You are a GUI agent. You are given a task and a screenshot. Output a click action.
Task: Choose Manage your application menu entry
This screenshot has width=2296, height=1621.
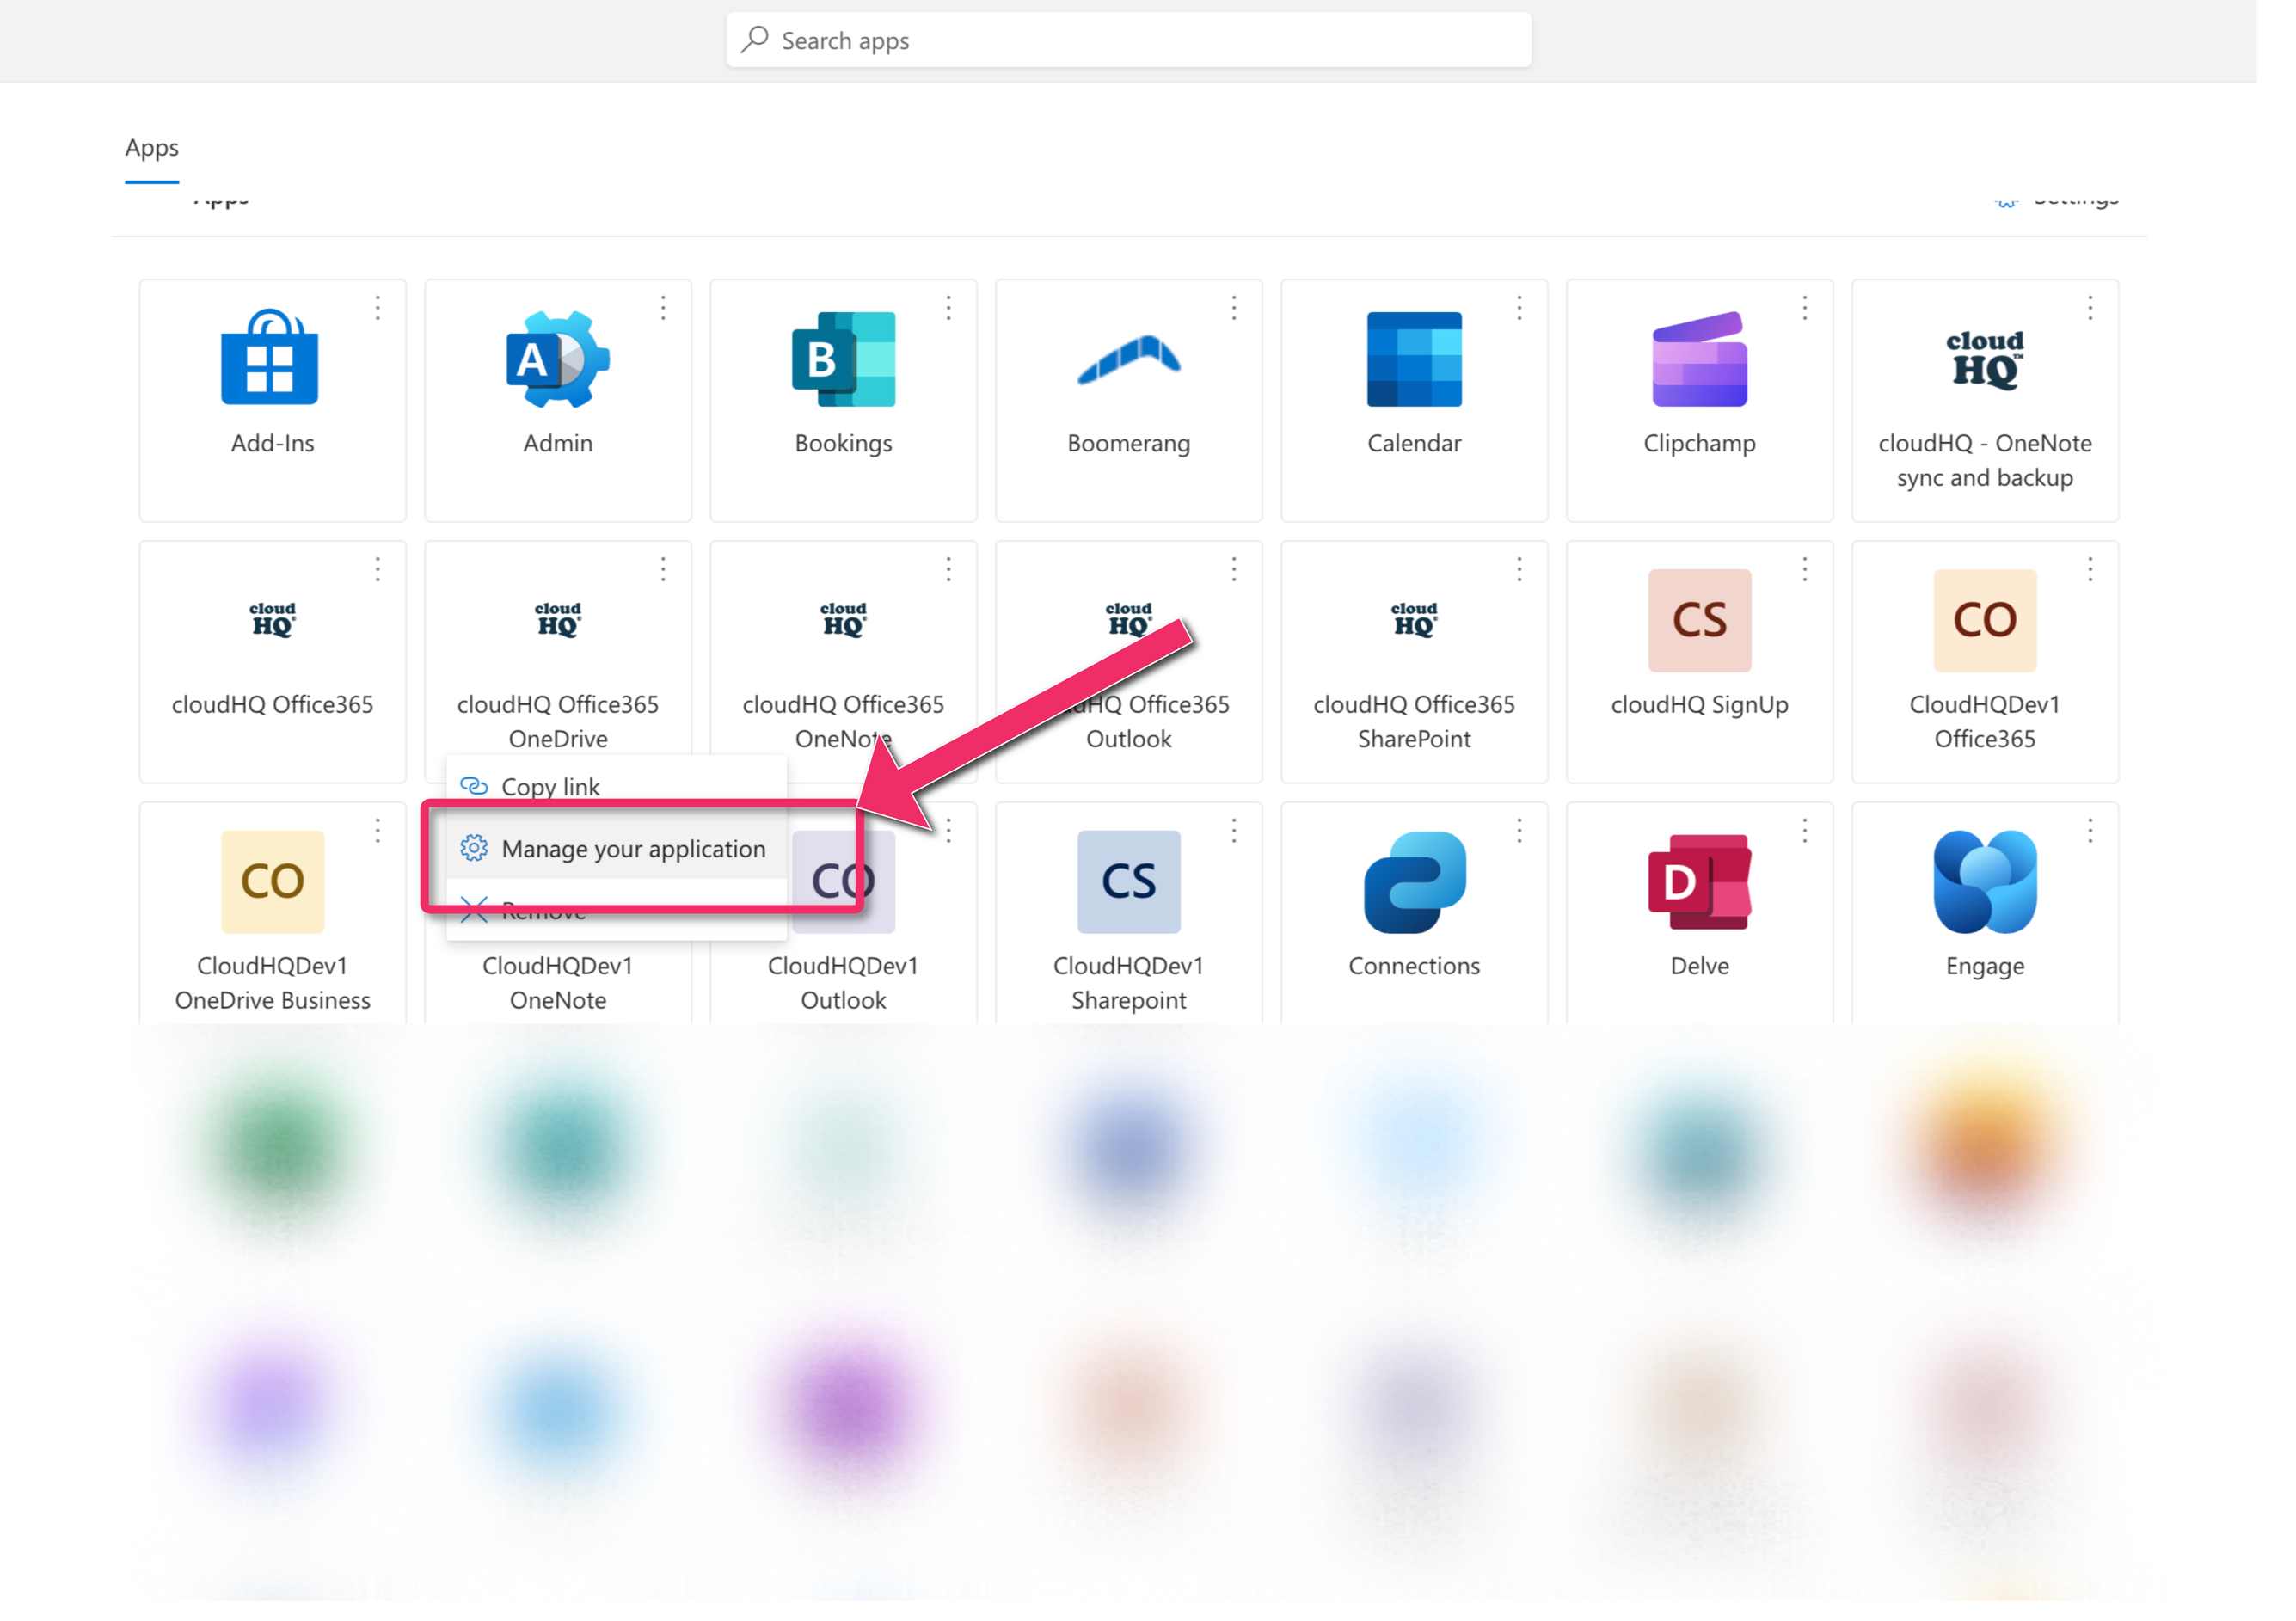point(616,848)
